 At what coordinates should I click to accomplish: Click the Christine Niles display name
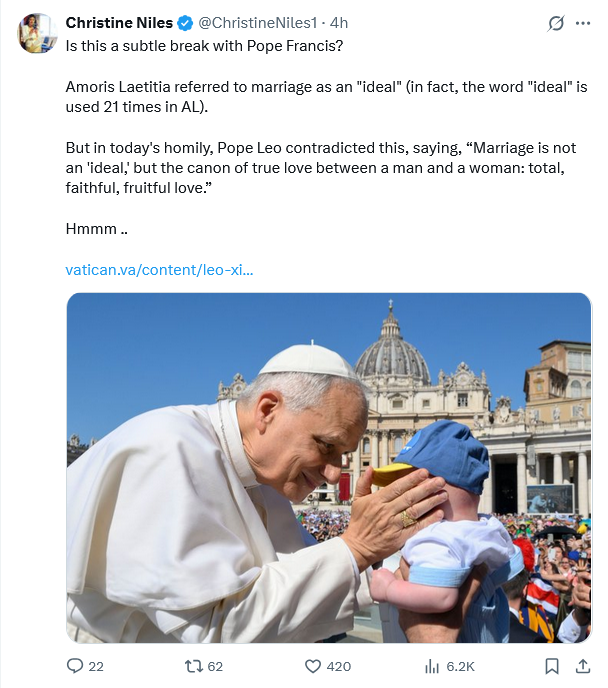(x=119, y=23)
